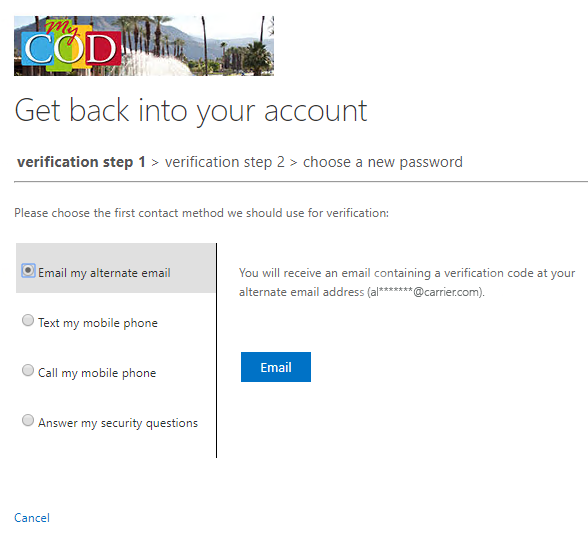Click the Please choose the first contact method text
588x560 pixels.
click(x=201, y=213)
